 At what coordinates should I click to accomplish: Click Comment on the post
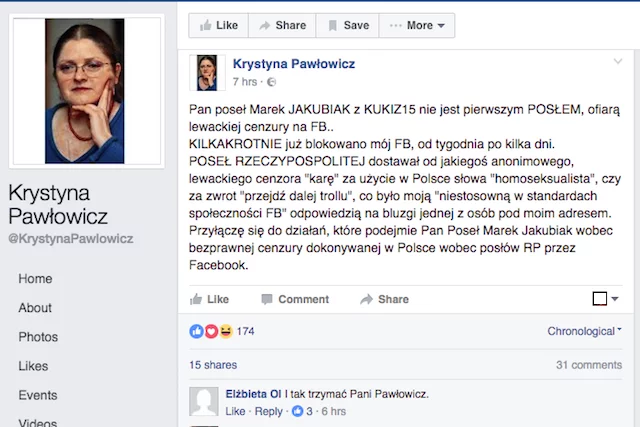[295, 299]
